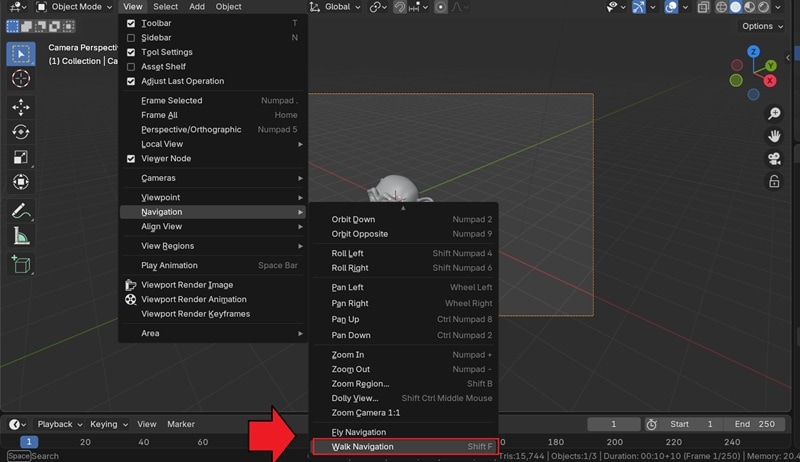Click the timeline Marker menu
The image size is (800, 462).
click(181, 424)
